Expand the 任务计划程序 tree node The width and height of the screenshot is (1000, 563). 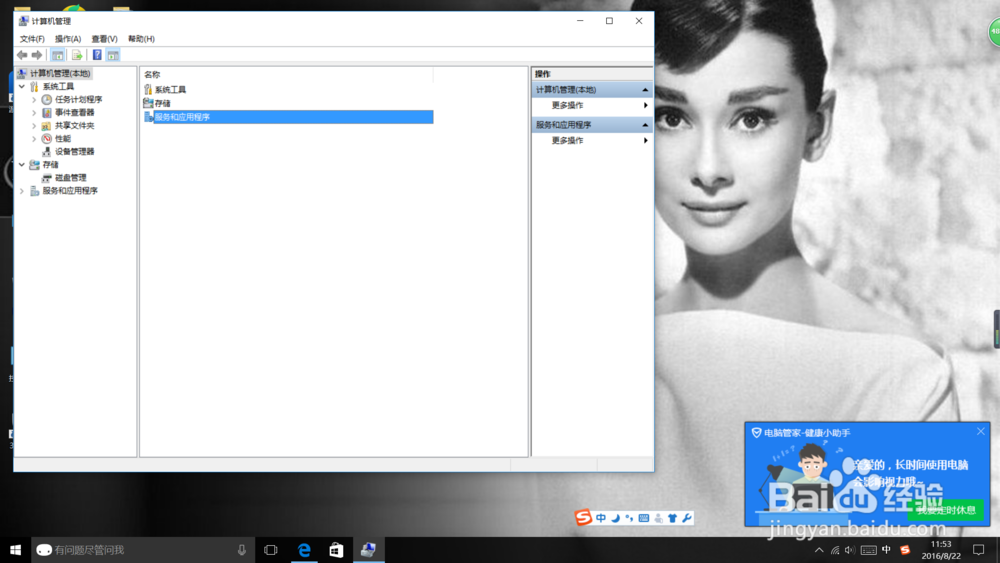(34, 99)
